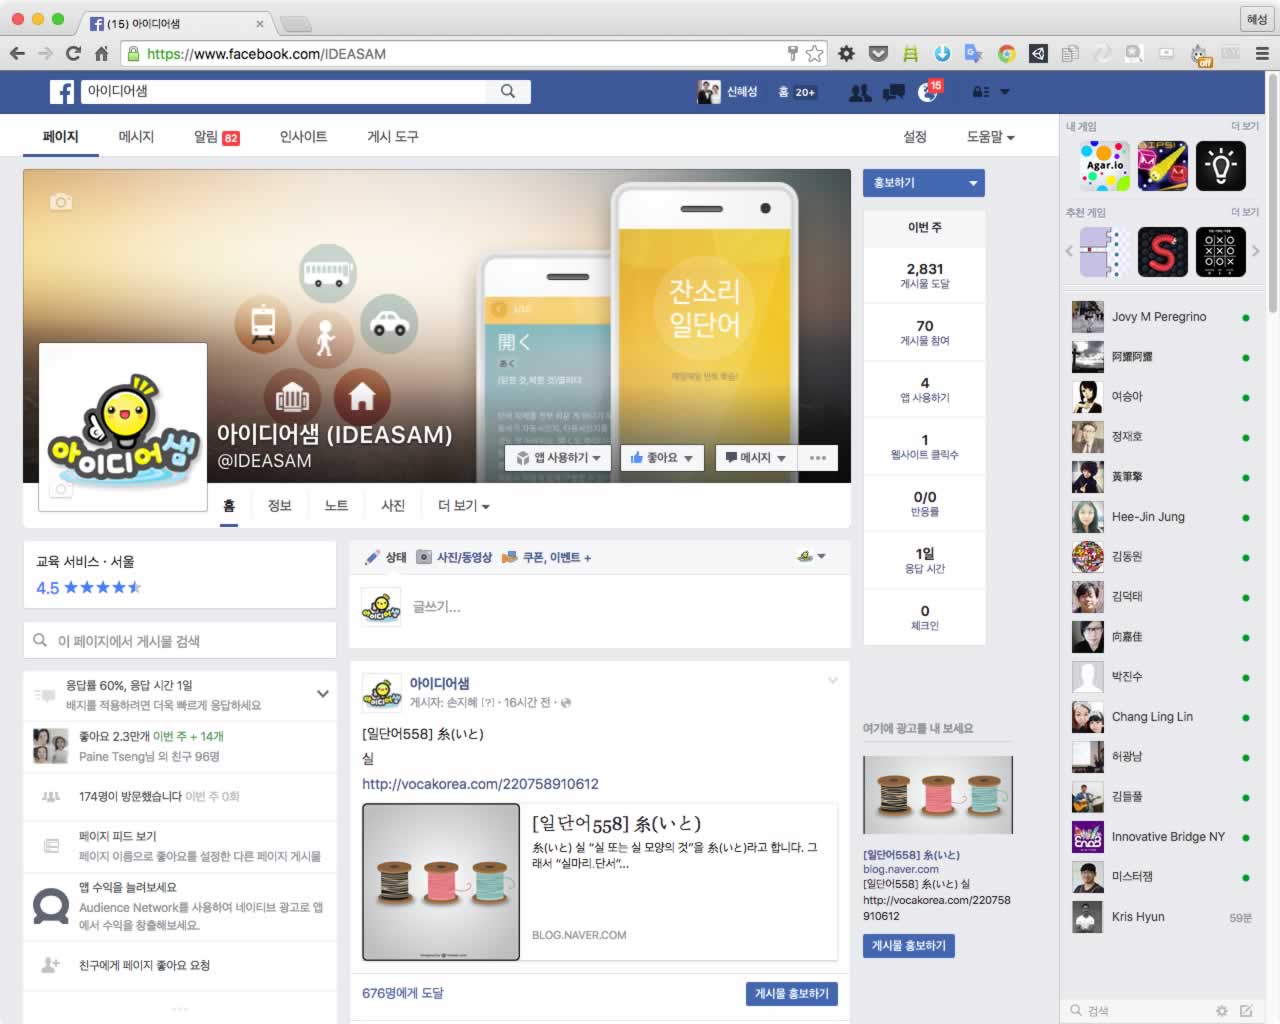Open the 앱 사용하기 dropdown

point(559,458)
